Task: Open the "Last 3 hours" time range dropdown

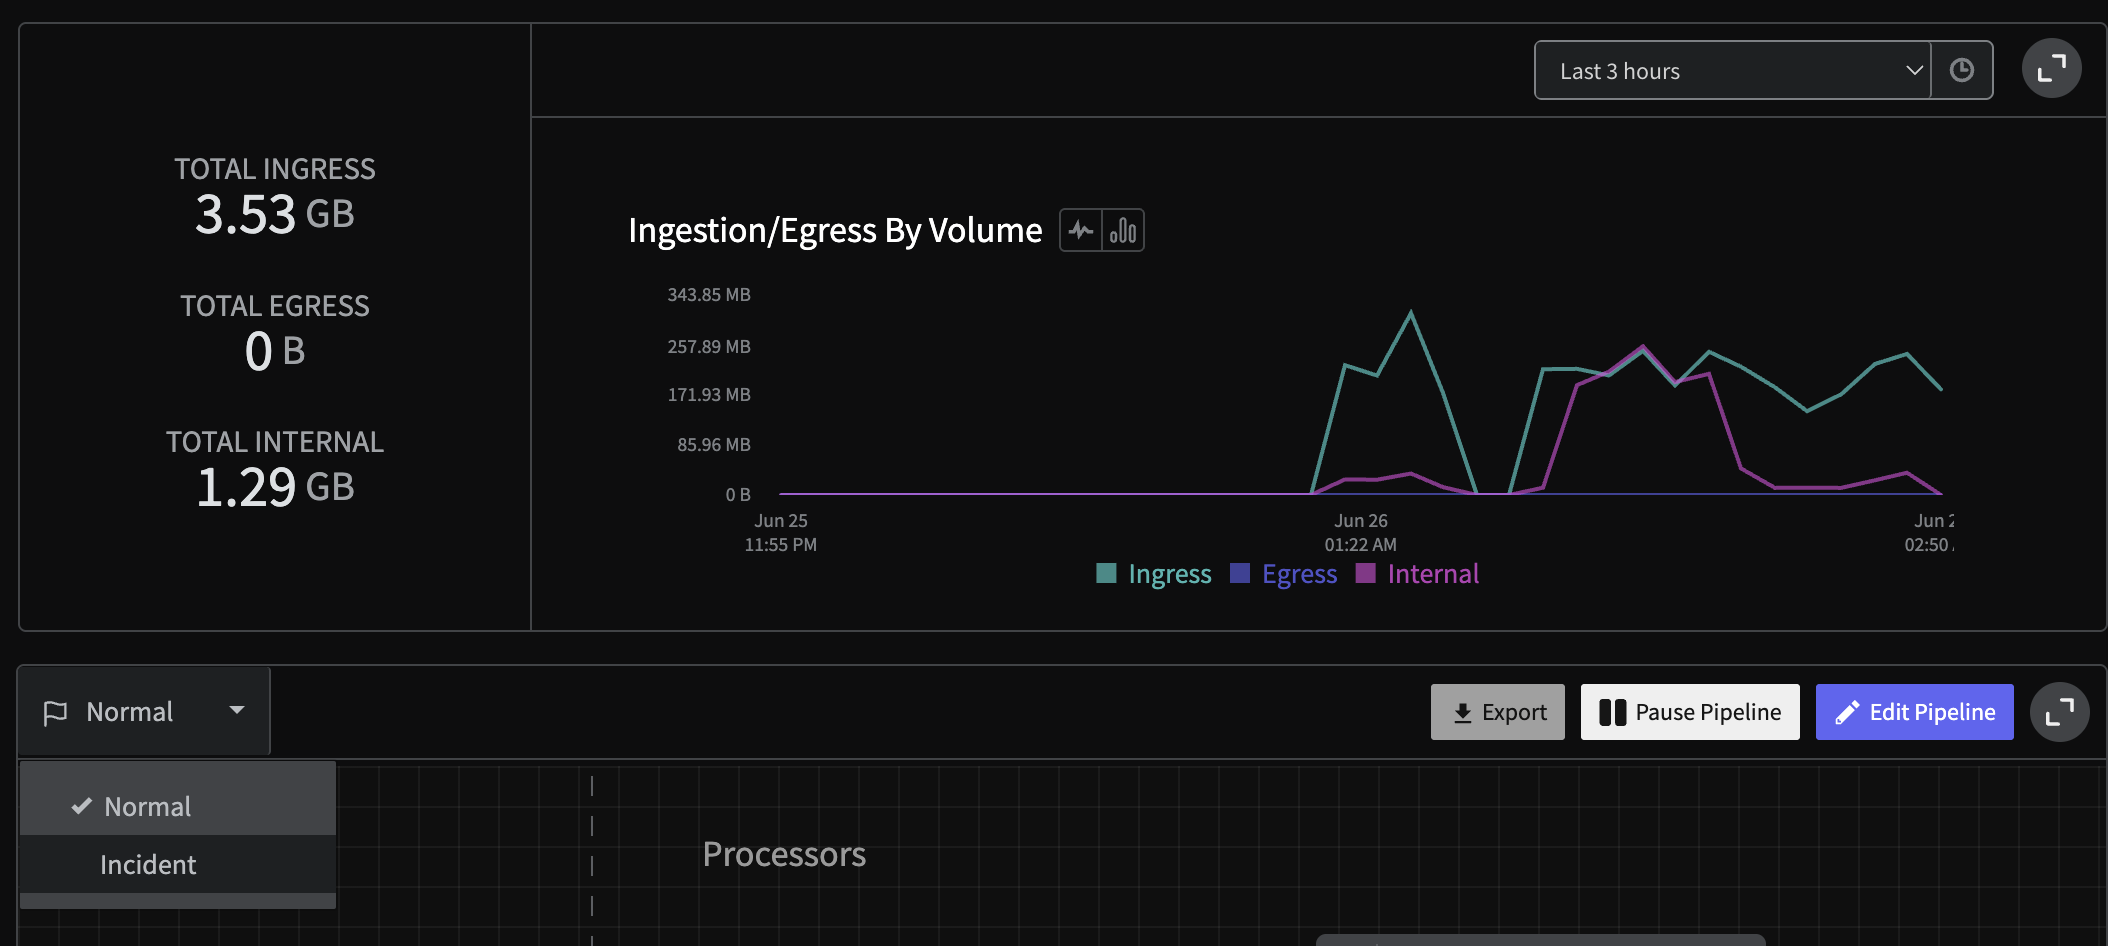Action: [x=1732, y=71]
